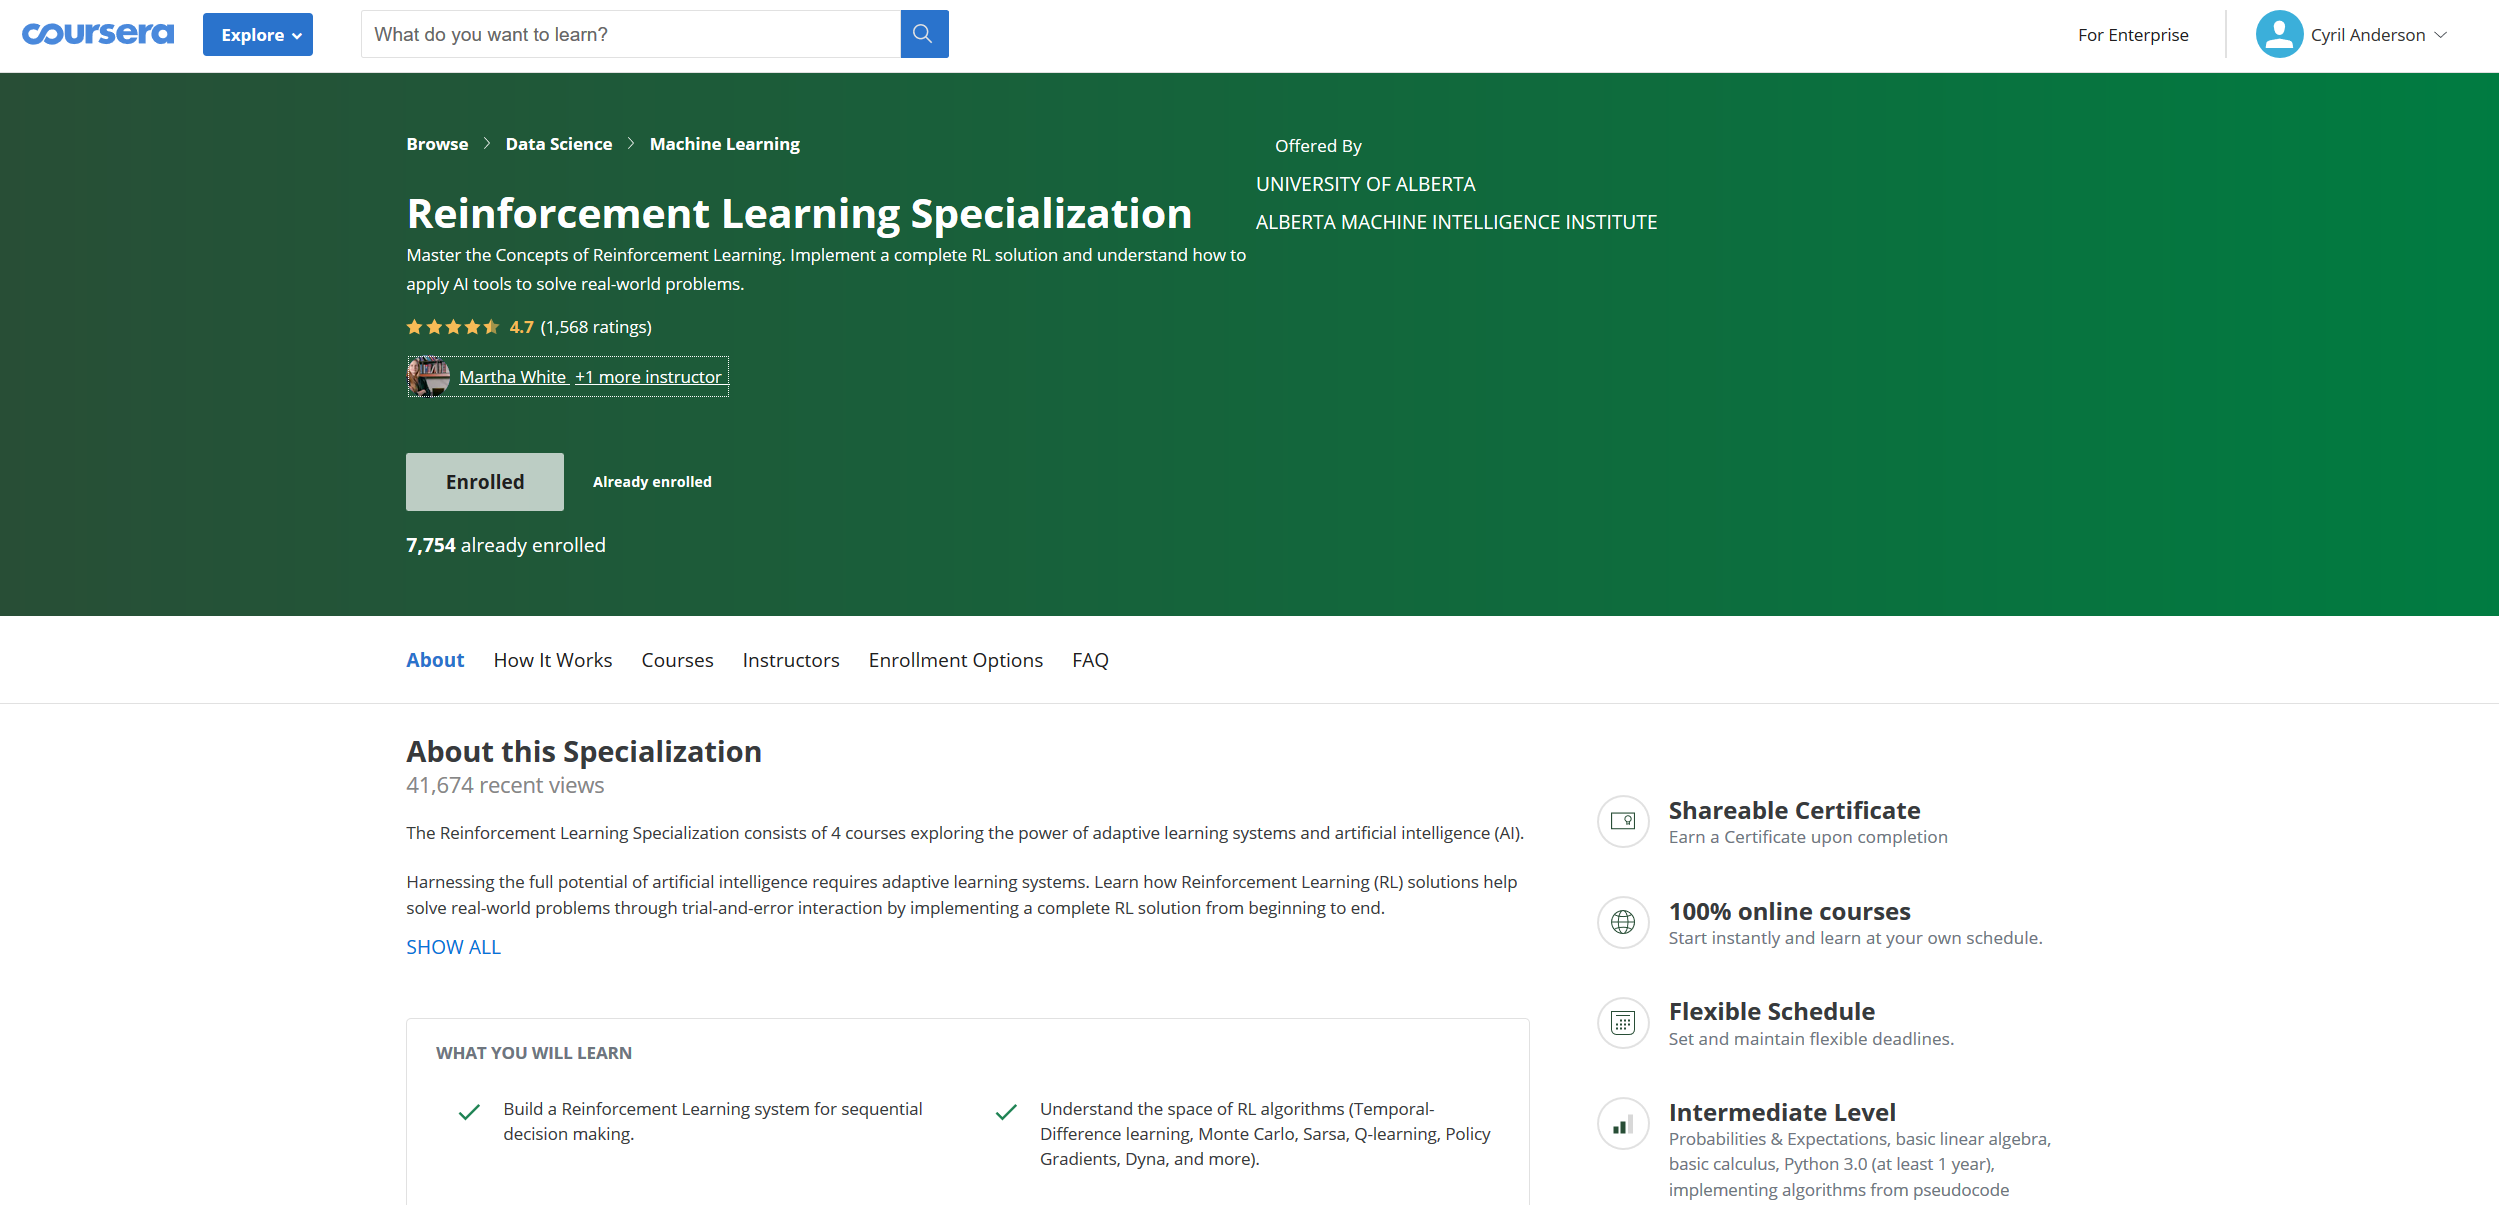Viewport: 2499px width, 1205px height.
Task: Click the 'WHAT YOU WILL LEARN' heading
Action: [x=534, y=1053]
